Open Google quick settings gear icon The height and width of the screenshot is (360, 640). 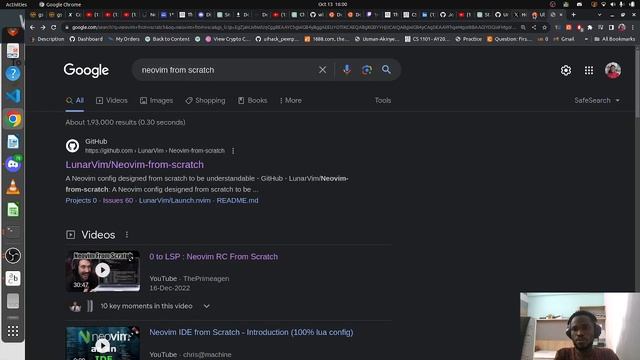[566, 70]
